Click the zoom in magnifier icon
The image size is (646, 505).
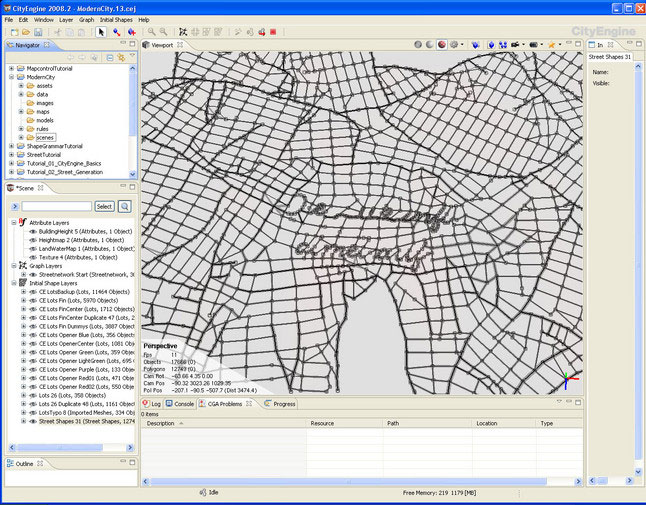(151, 32)
